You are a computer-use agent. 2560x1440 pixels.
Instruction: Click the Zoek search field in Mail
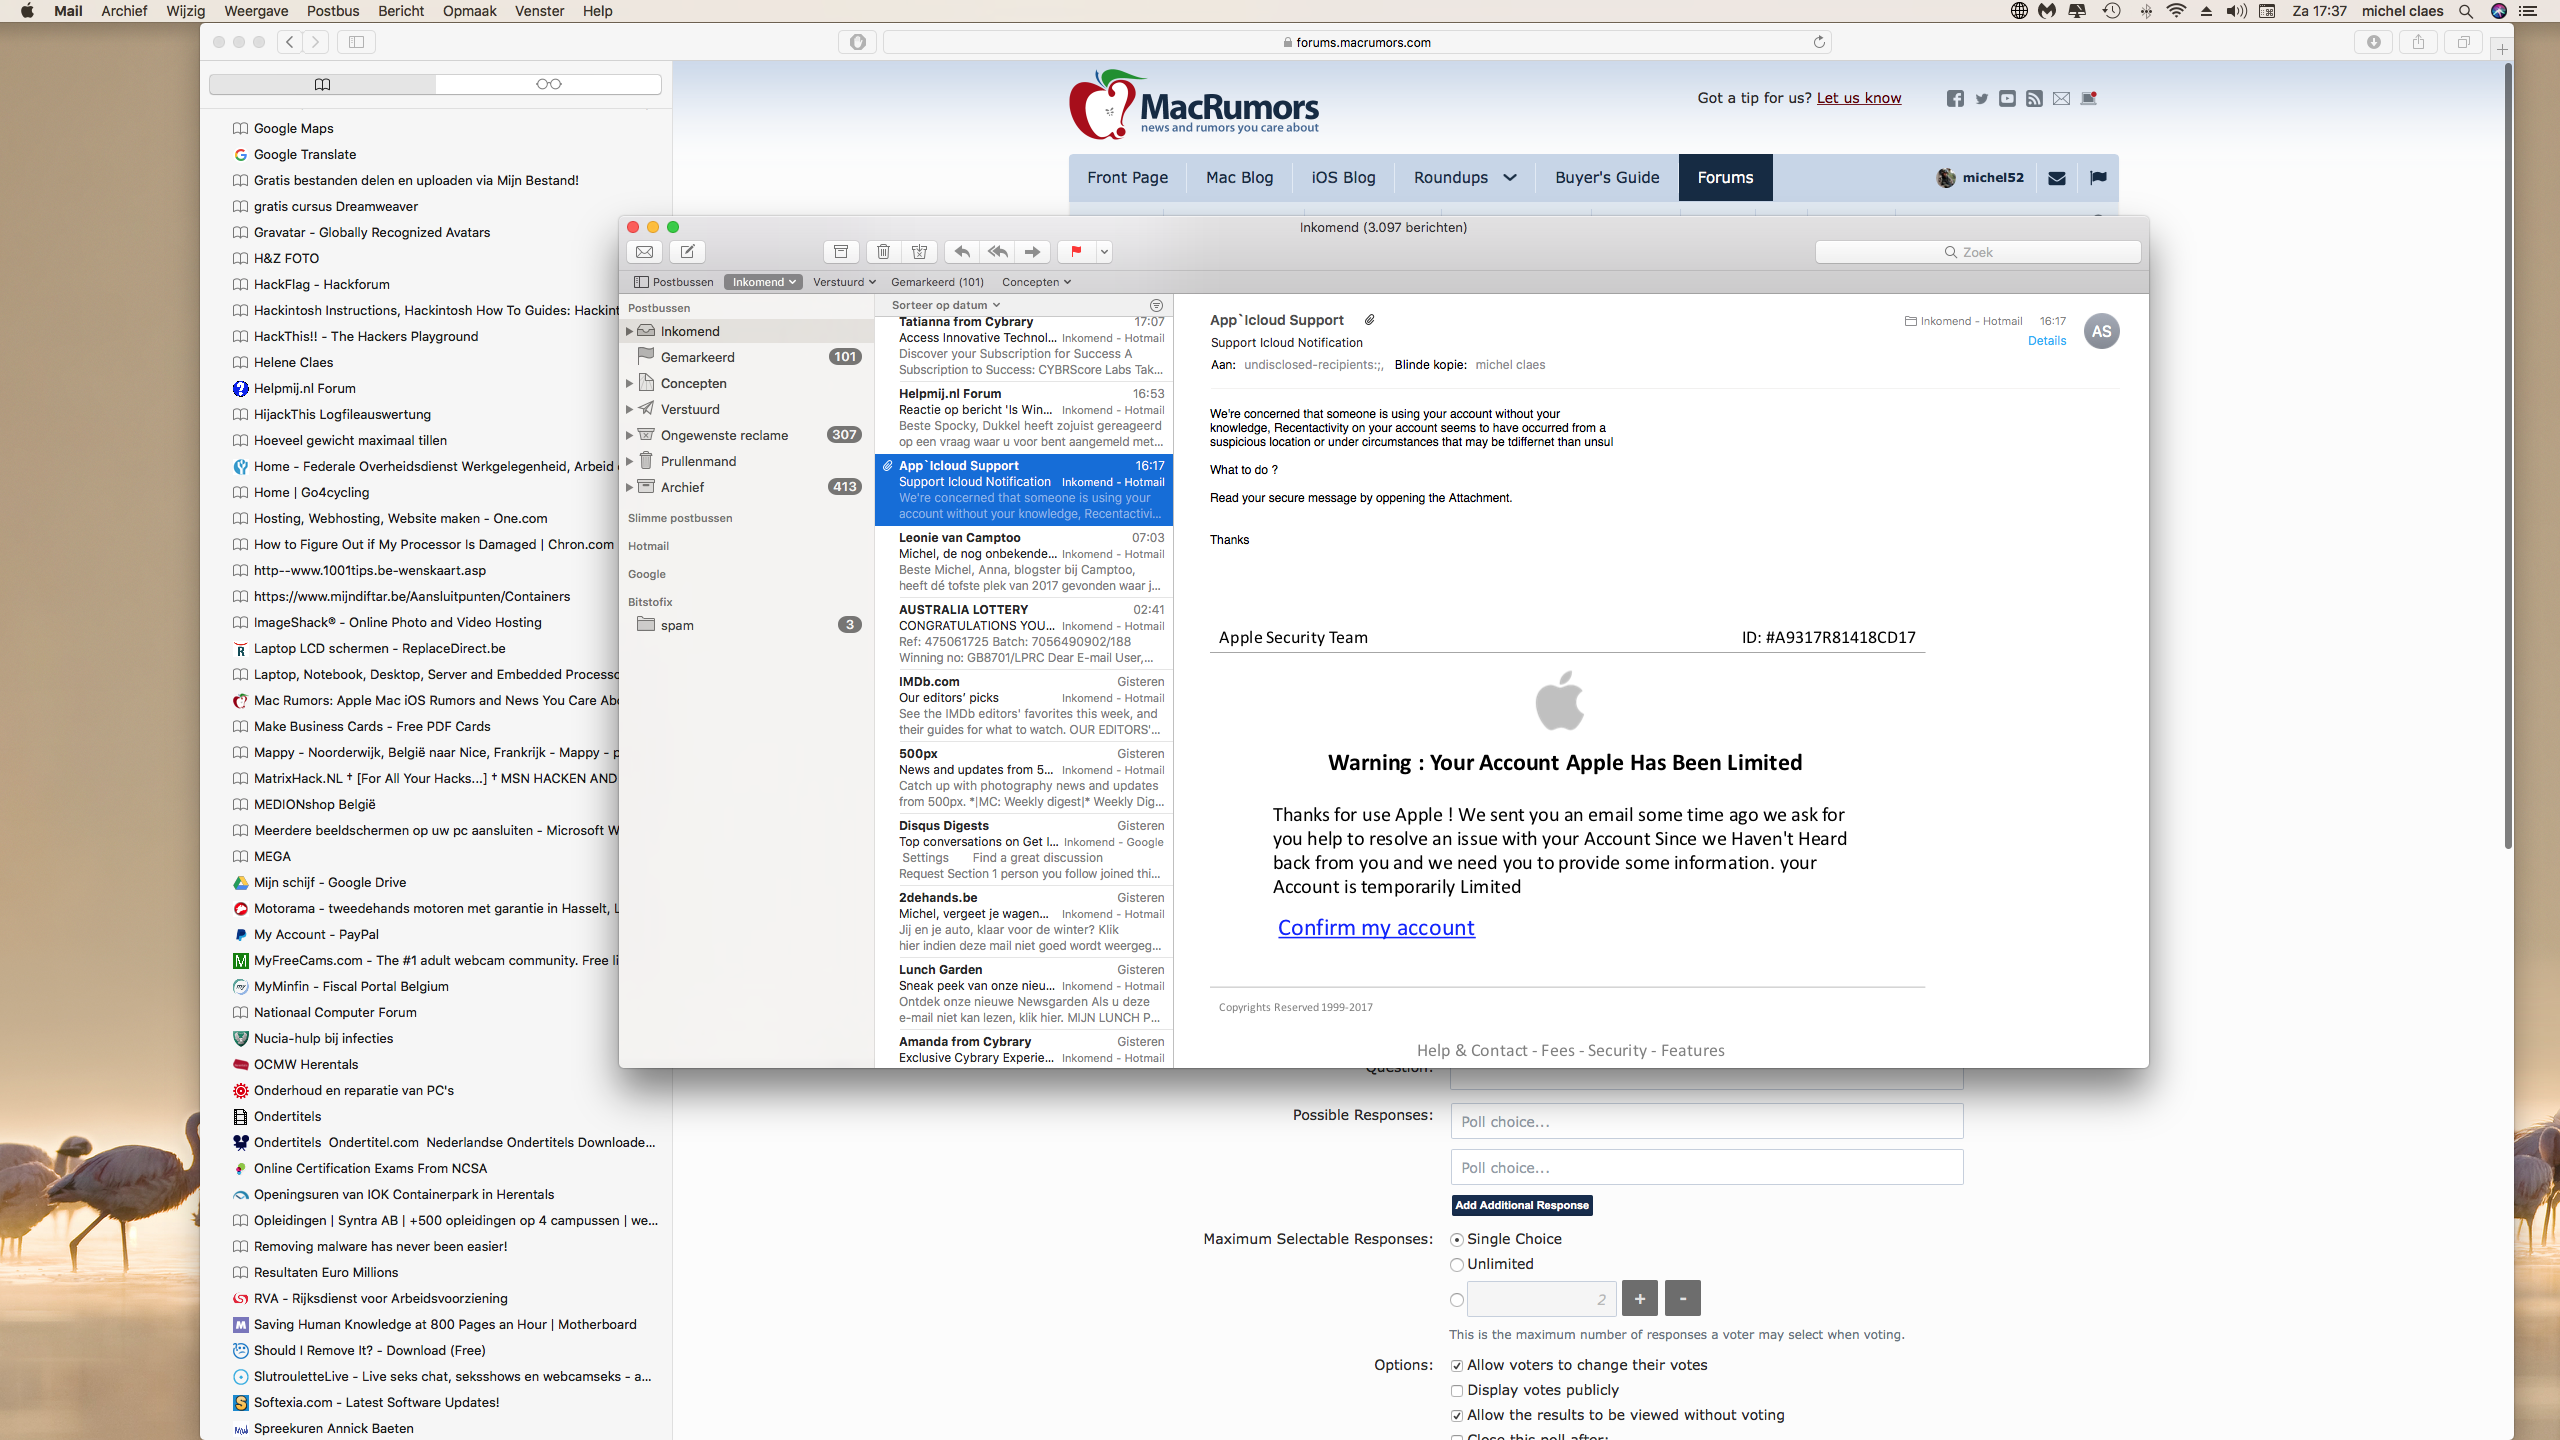click(x=1978, y=252)
